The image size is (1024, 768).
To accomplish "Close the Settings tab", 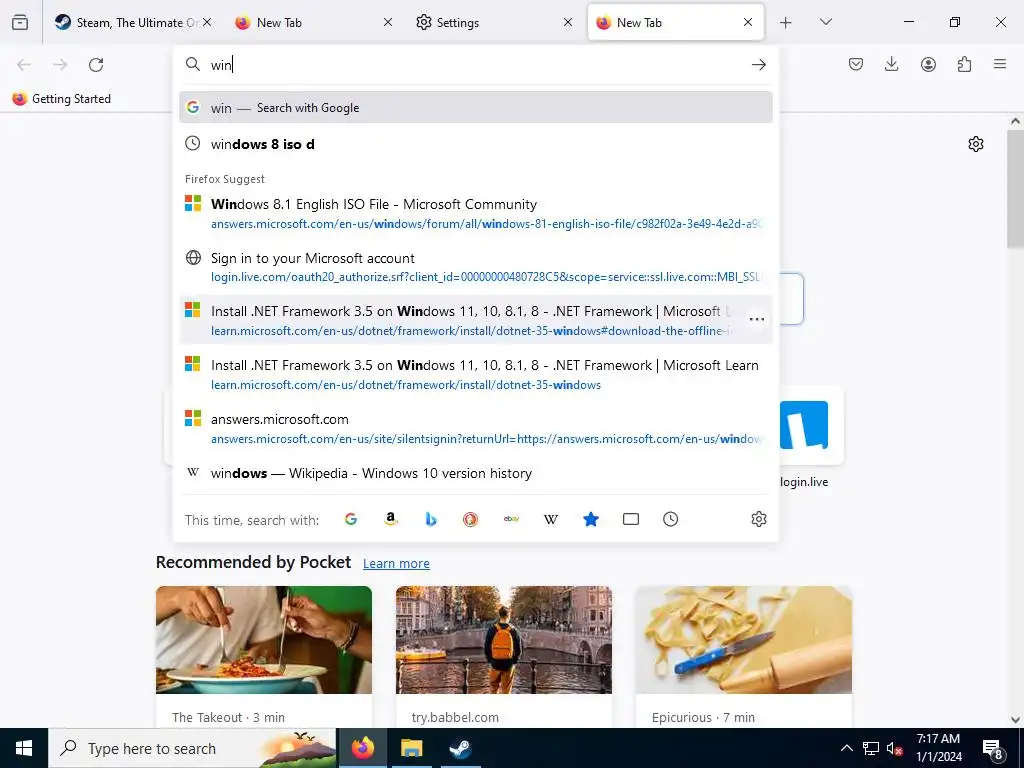I will coord(568,22).
